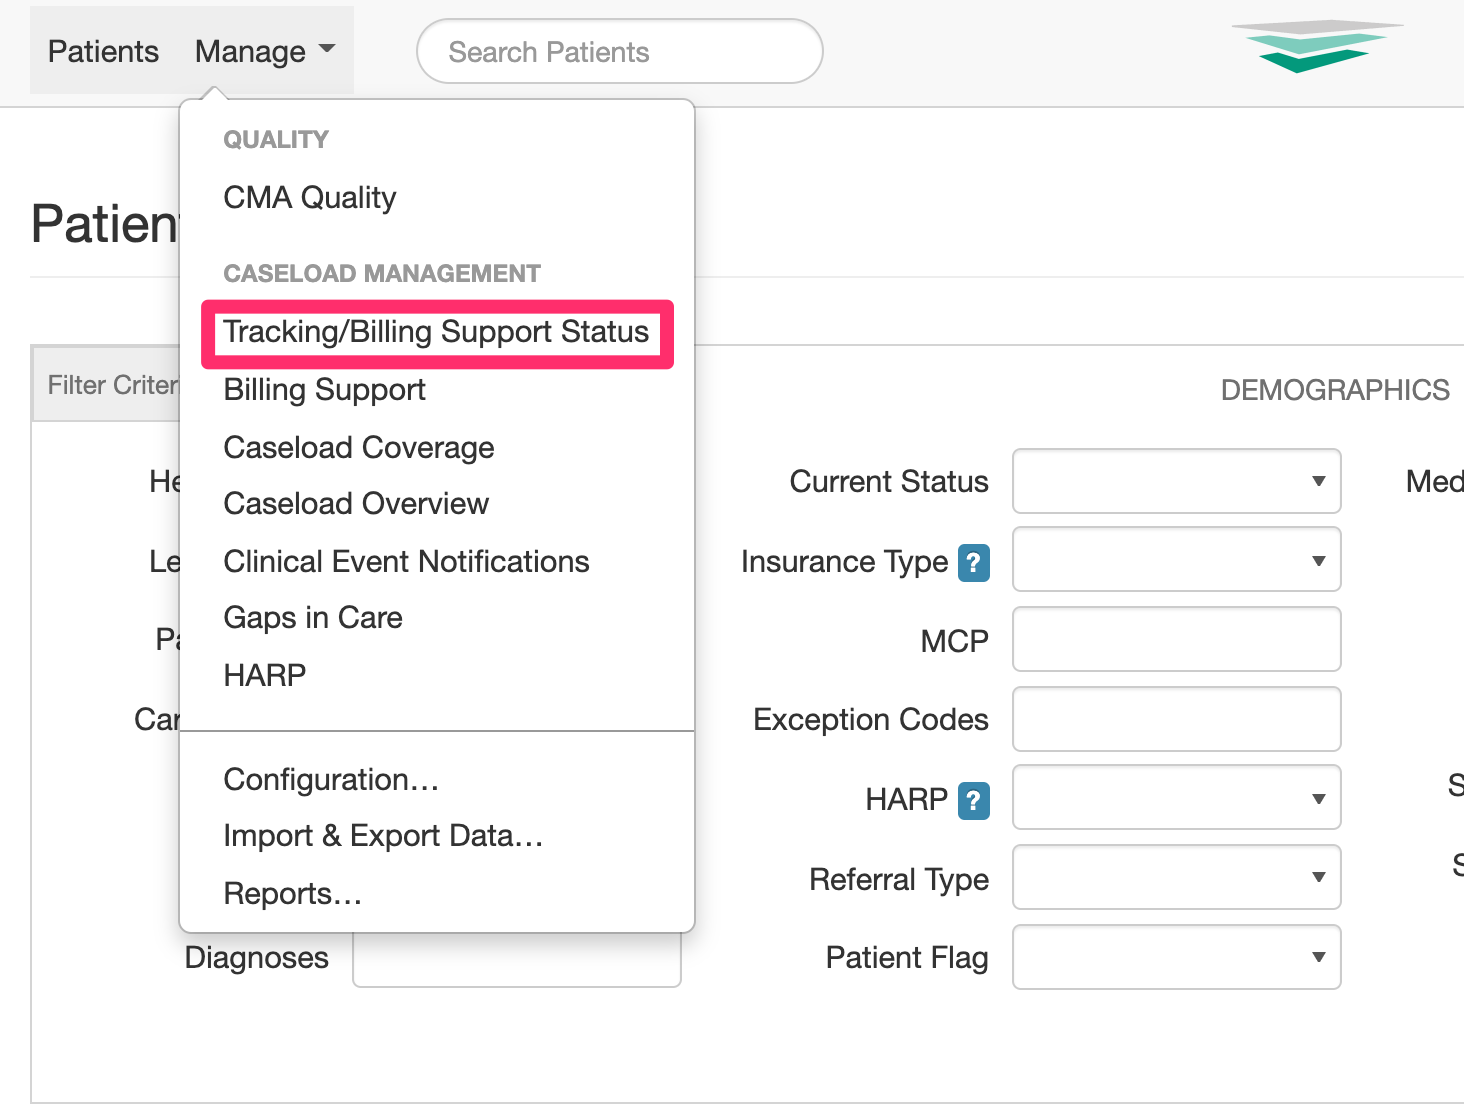Open the Patient Flag dropdown
Screen dimensions: 1464x1106
pos(1176,957)
